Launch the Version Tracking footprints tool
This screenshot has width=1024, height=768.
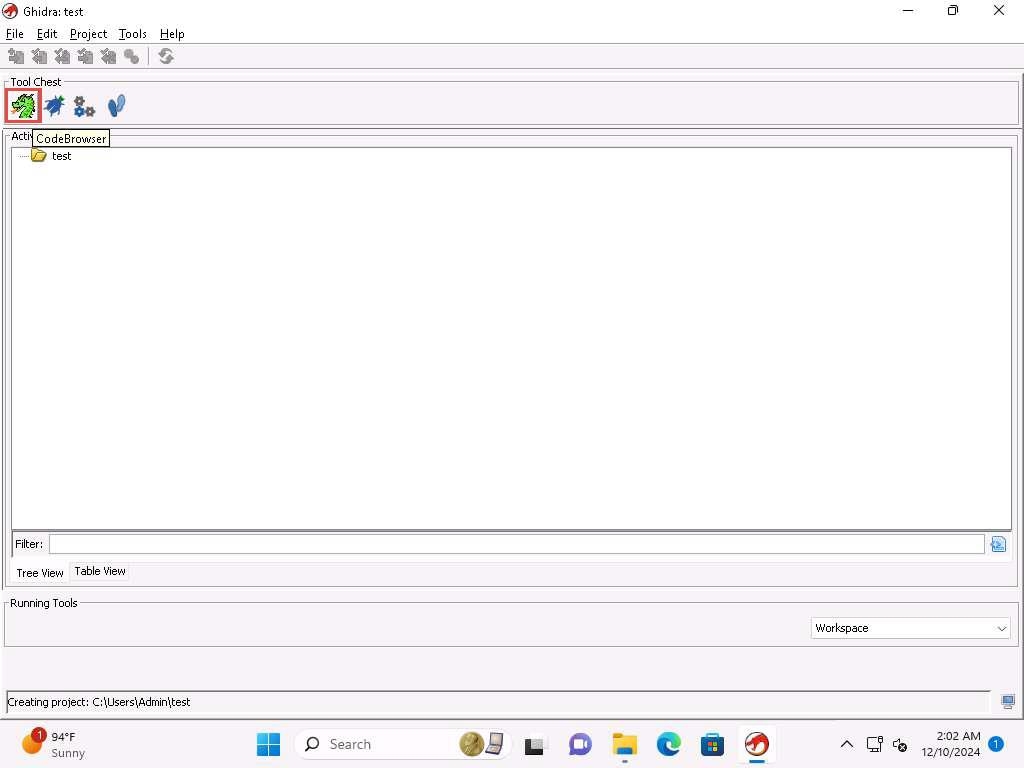[116, 105]
